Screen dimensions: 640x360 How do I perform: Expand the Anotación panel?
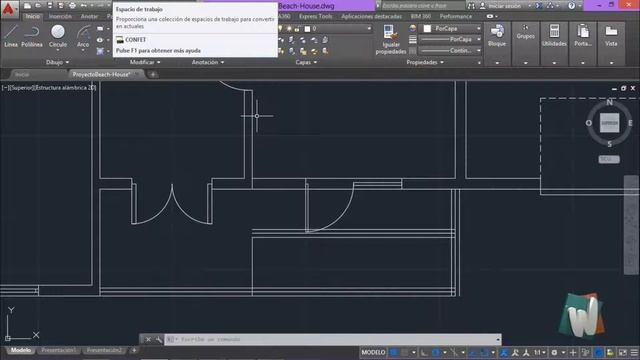pos(208,62)
